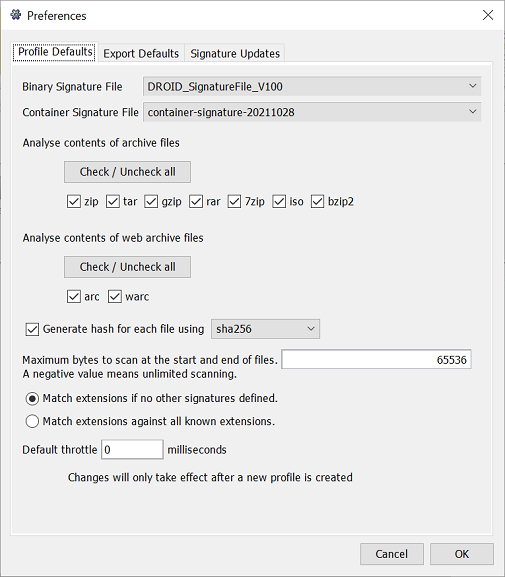Screen dimensions: 505x577
Task: Toggle the gzip archive checkbox
Action: coord(151,202)
